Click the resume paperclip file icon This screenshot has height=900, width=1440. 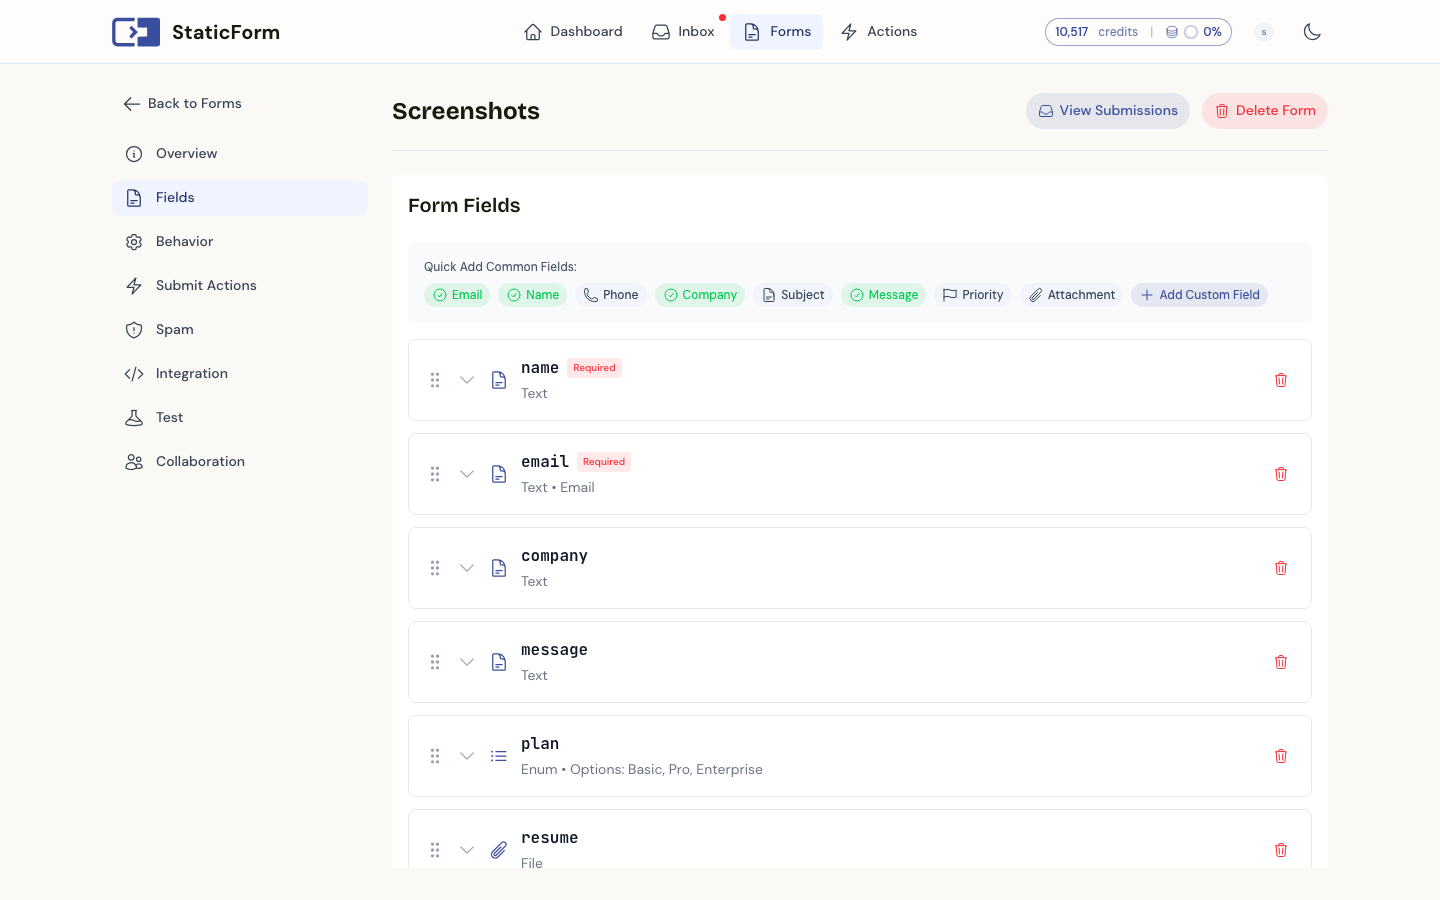(499, 850)
